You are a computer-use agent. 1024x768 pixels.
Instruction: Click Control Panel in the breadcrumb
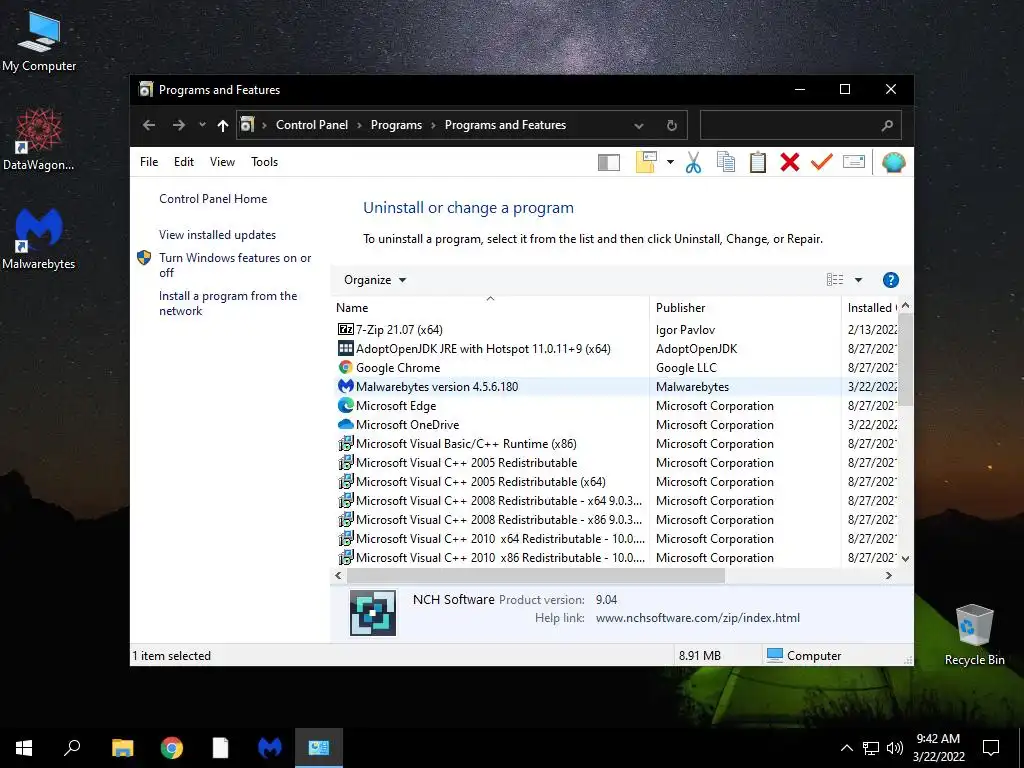click(312, 125)
